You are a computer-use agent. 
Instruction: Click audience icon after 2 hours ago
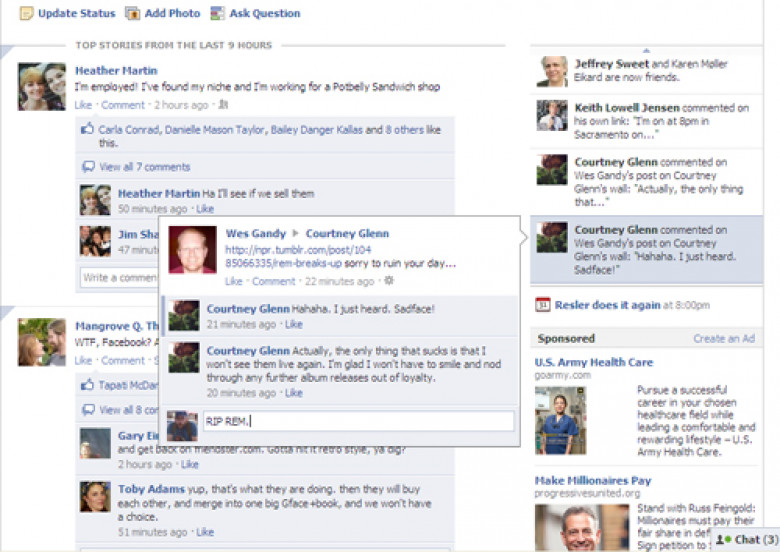pyautogui.click(x=223, y=104)
